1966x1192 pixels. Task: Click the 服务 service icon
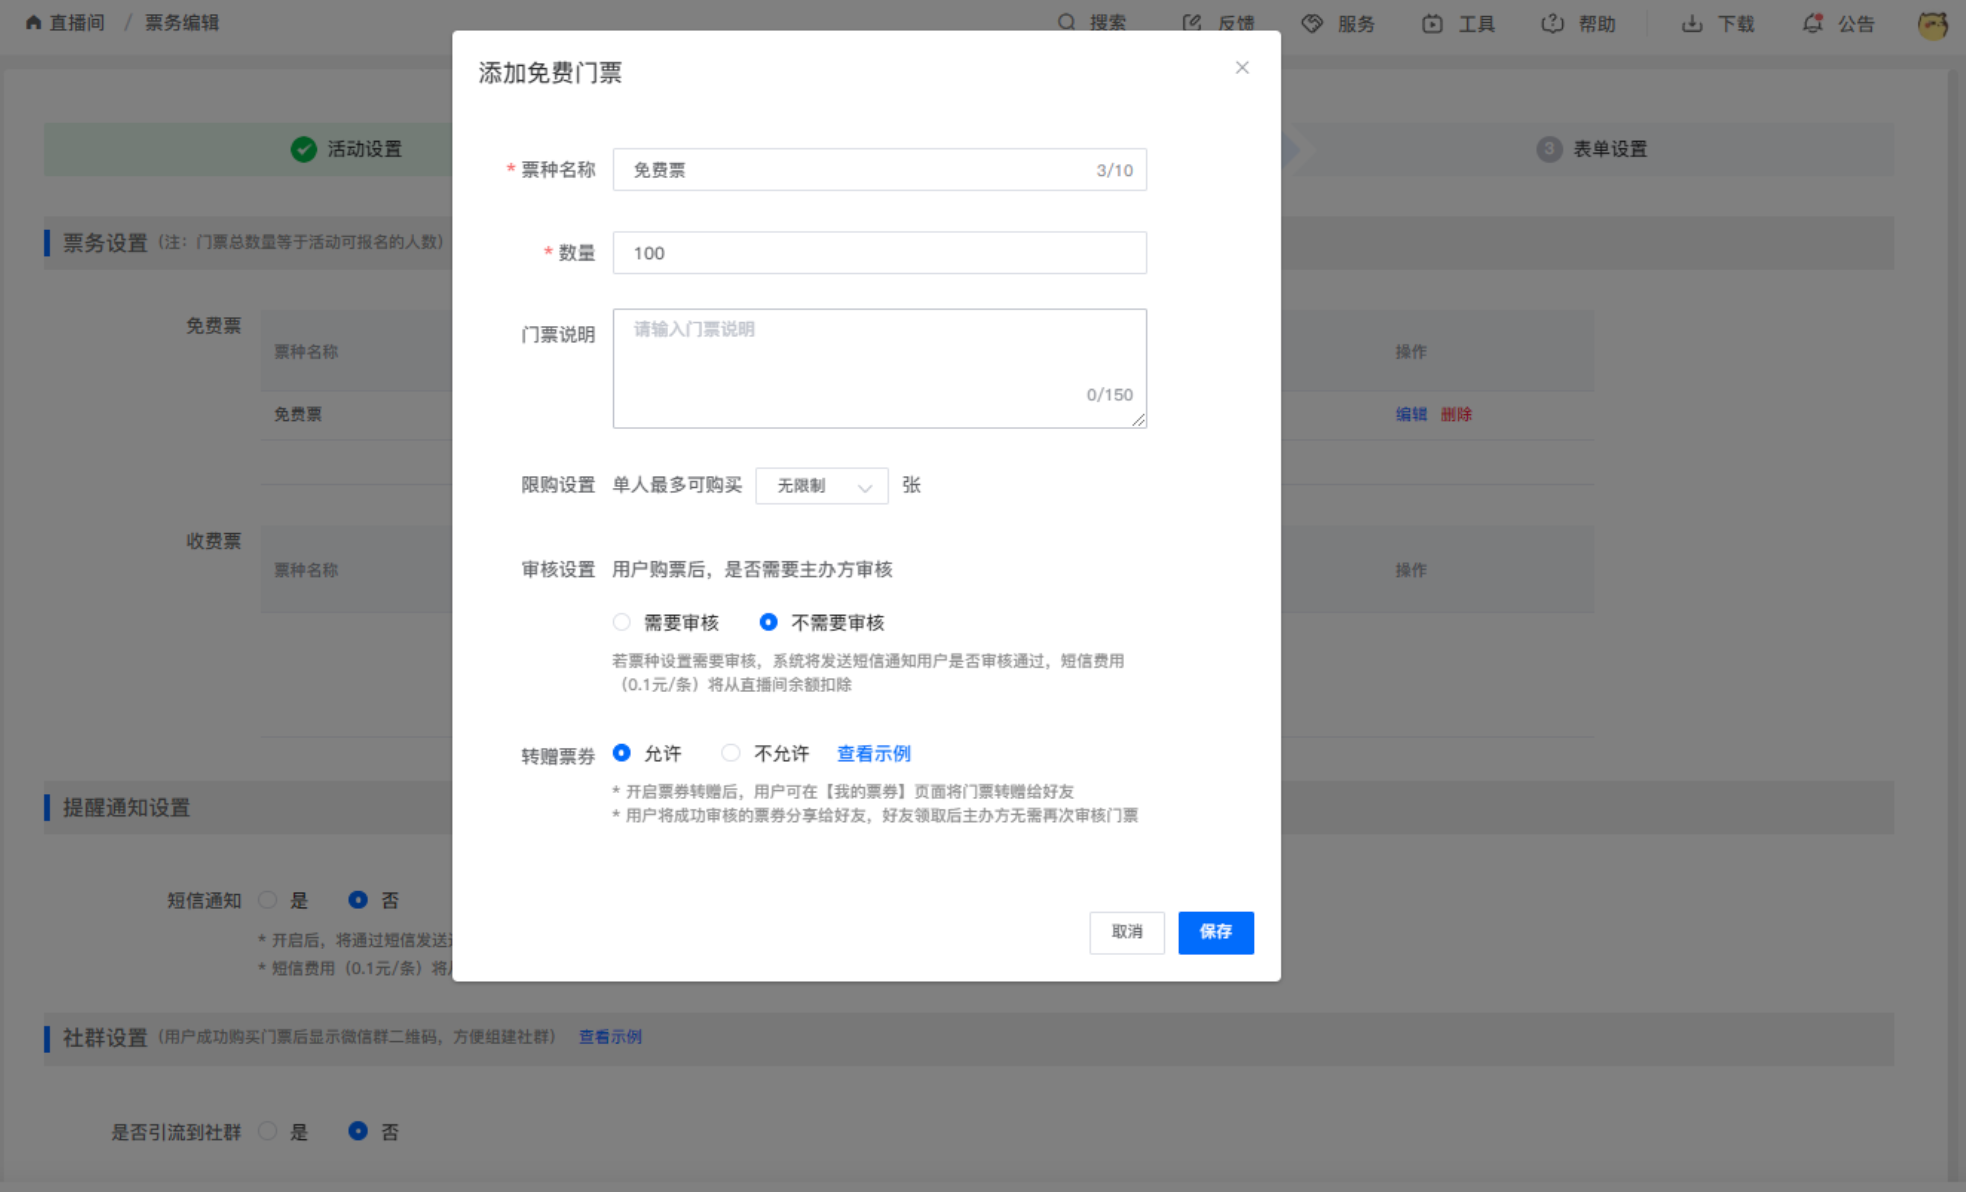click(x=1312, y=23)
